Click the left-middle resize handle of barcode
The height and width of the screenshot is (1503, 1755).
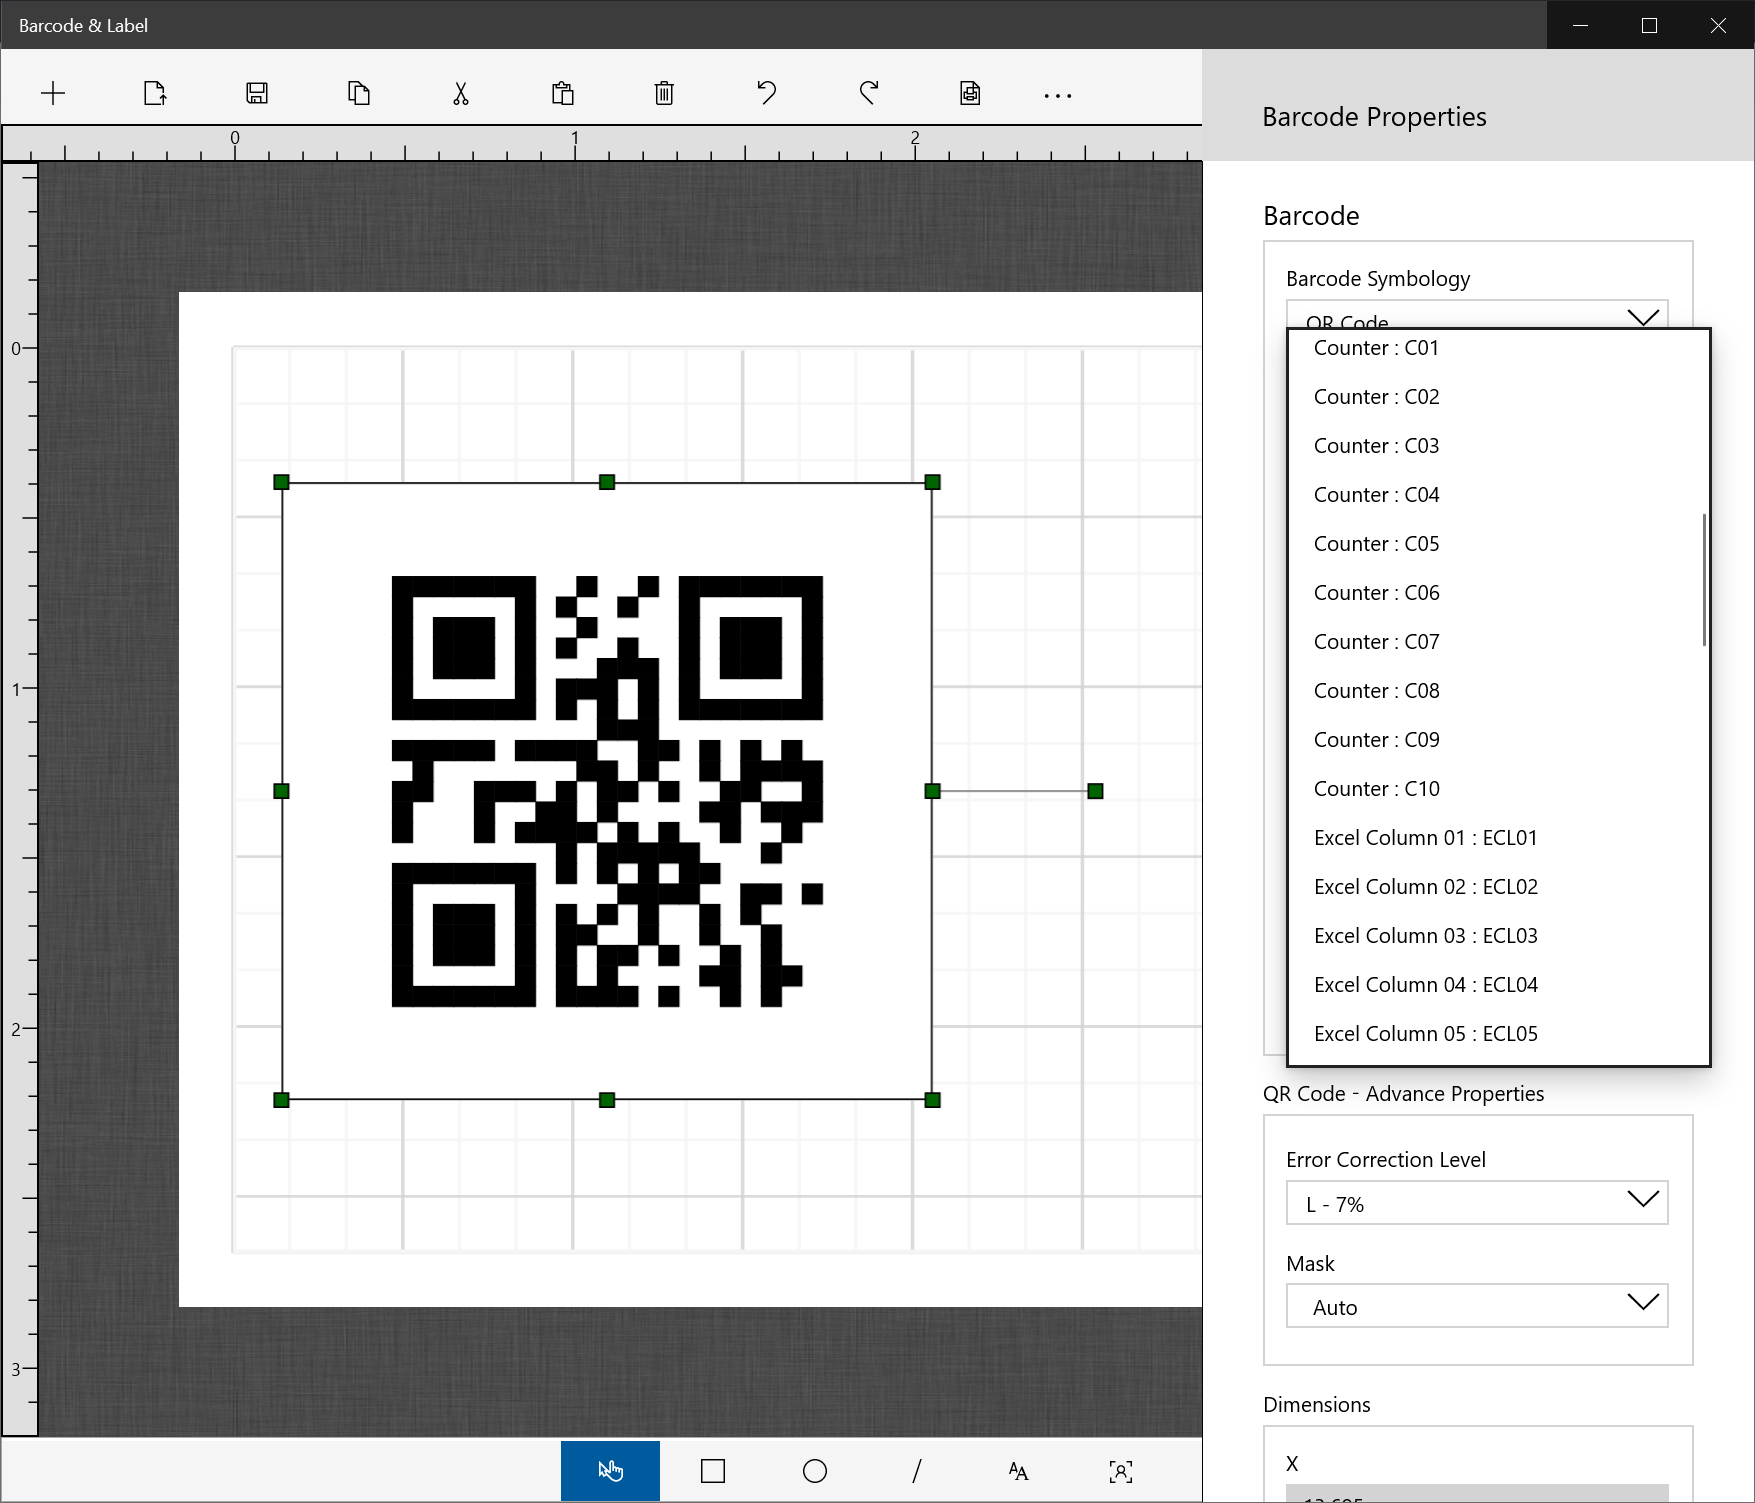[x=281, y=791]
